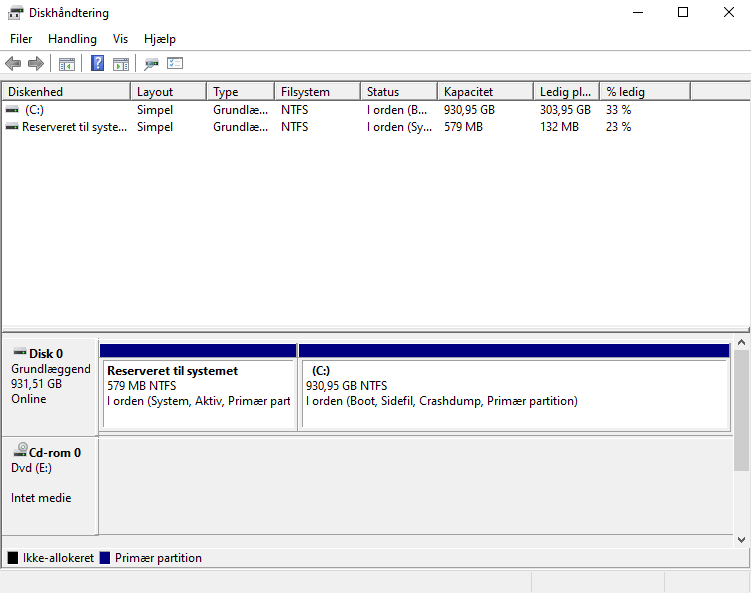Open the Vis menu
This screenshot has width=751, height=593.
120,39
